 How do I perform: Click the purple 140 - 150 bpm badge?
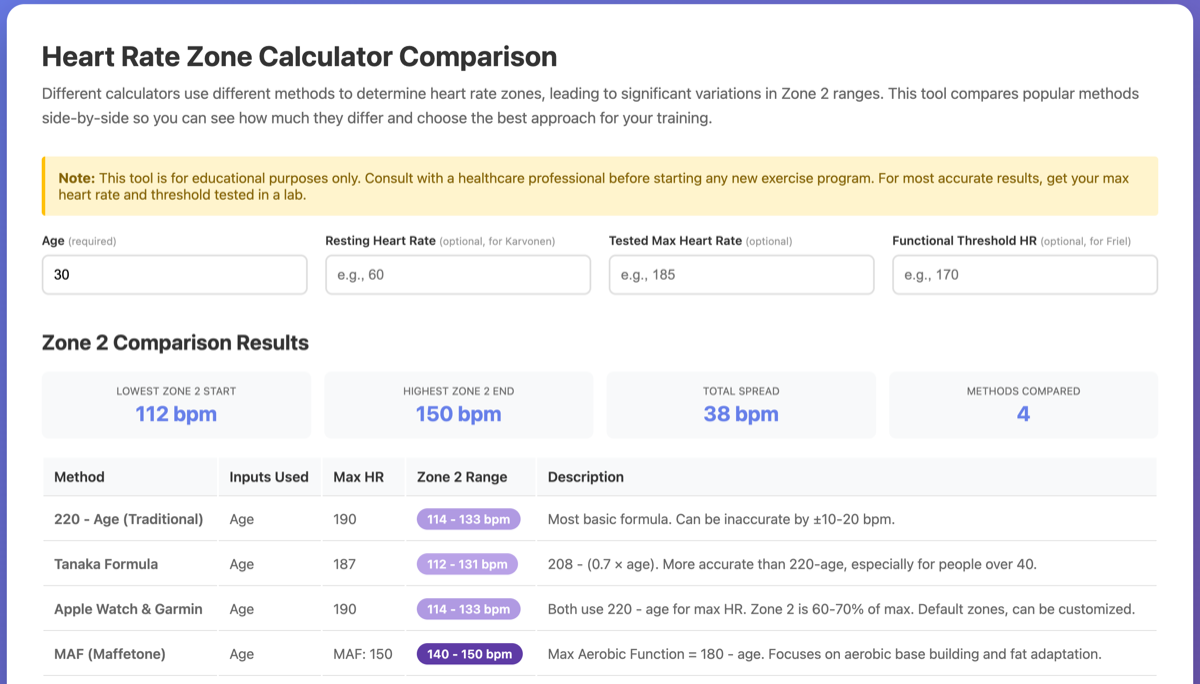click(x=468, y=654)
